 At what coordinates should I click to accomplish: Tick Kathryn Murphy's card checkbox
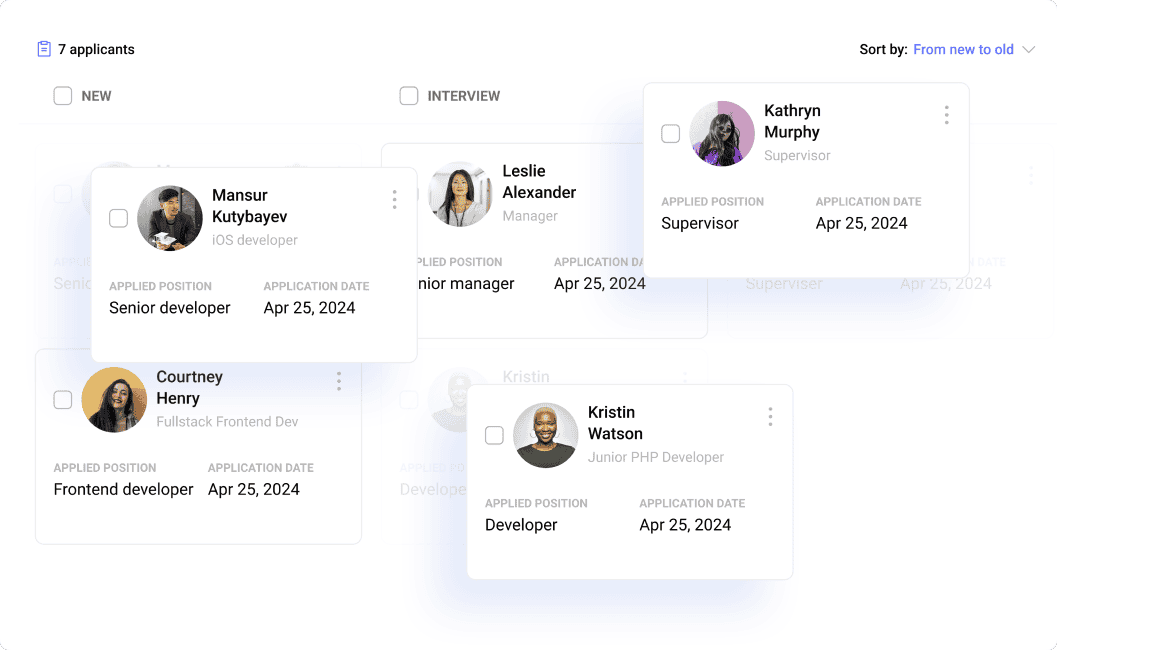pyautogui.click(x=671, y=133)
